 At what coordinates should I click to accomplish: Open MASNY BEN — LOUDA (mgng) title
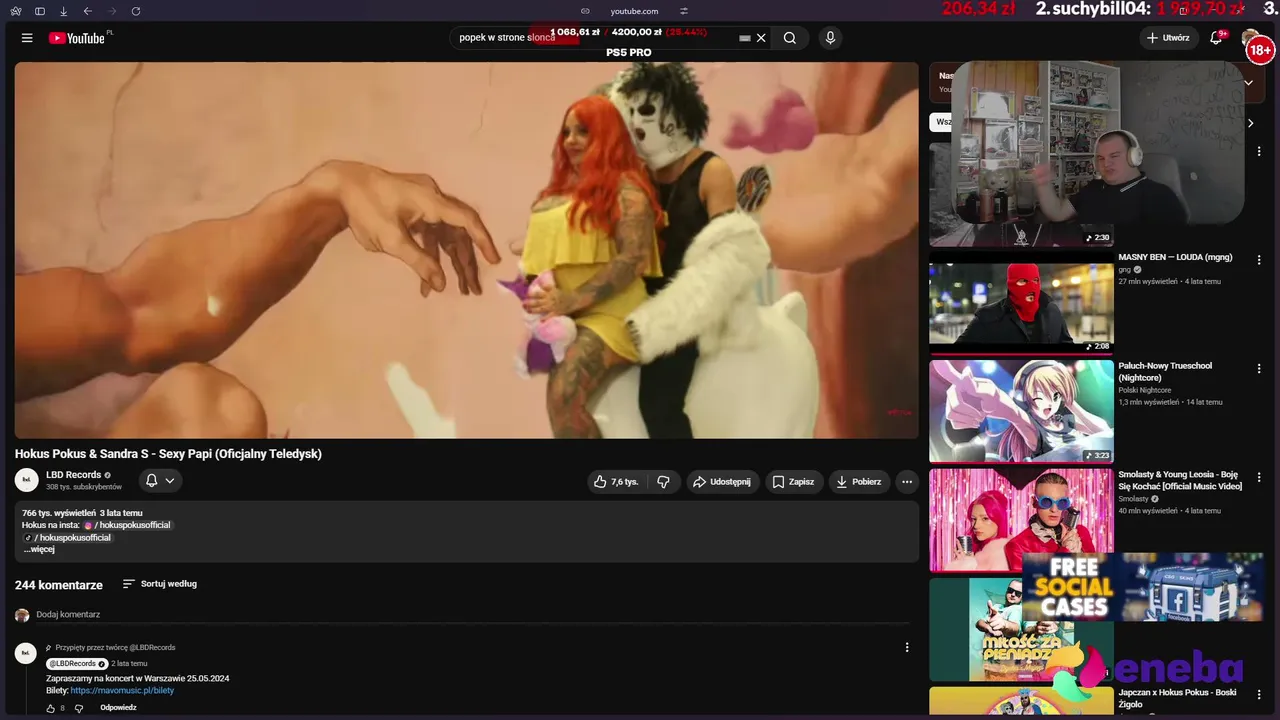click(1175, 257)
